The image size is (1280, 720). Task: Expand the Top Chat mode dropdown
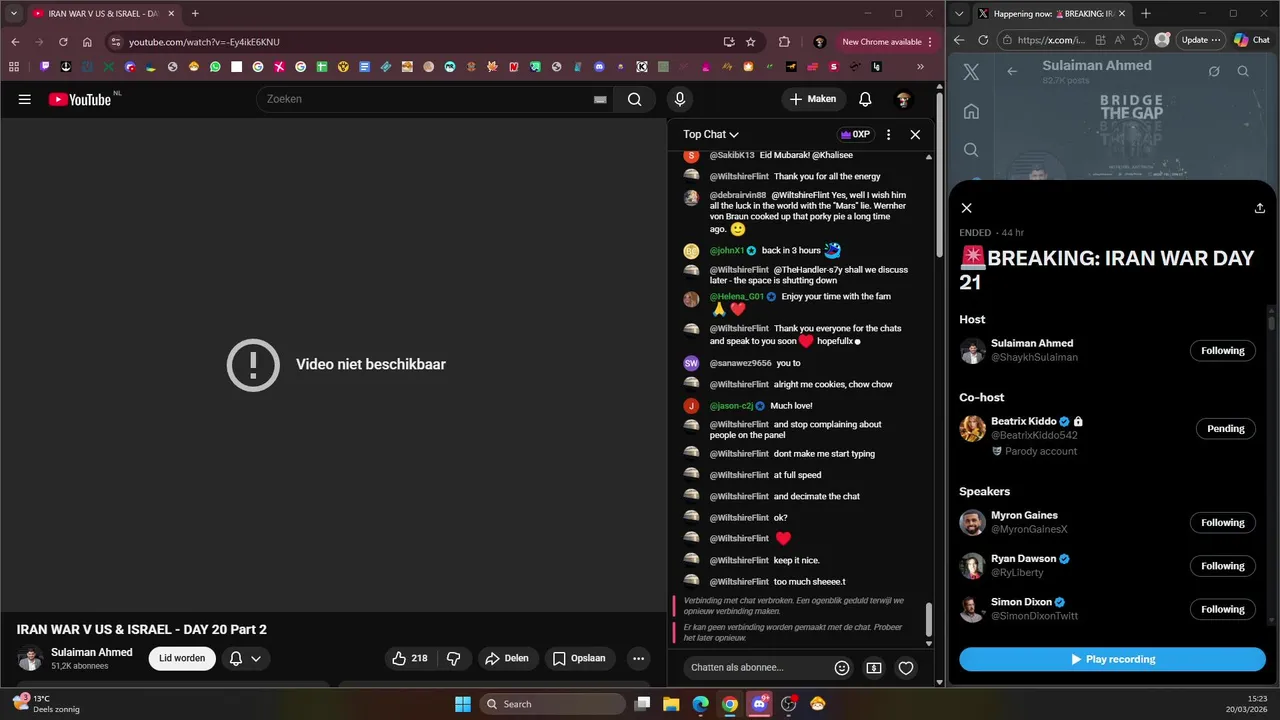click(711, 134)
